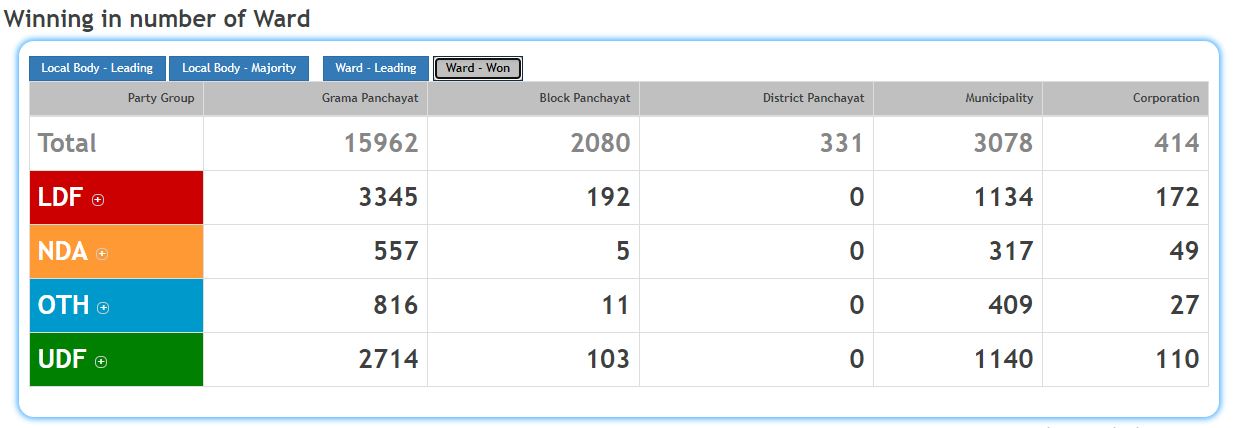Expand the NDA party group plus icon

point(102,254)
